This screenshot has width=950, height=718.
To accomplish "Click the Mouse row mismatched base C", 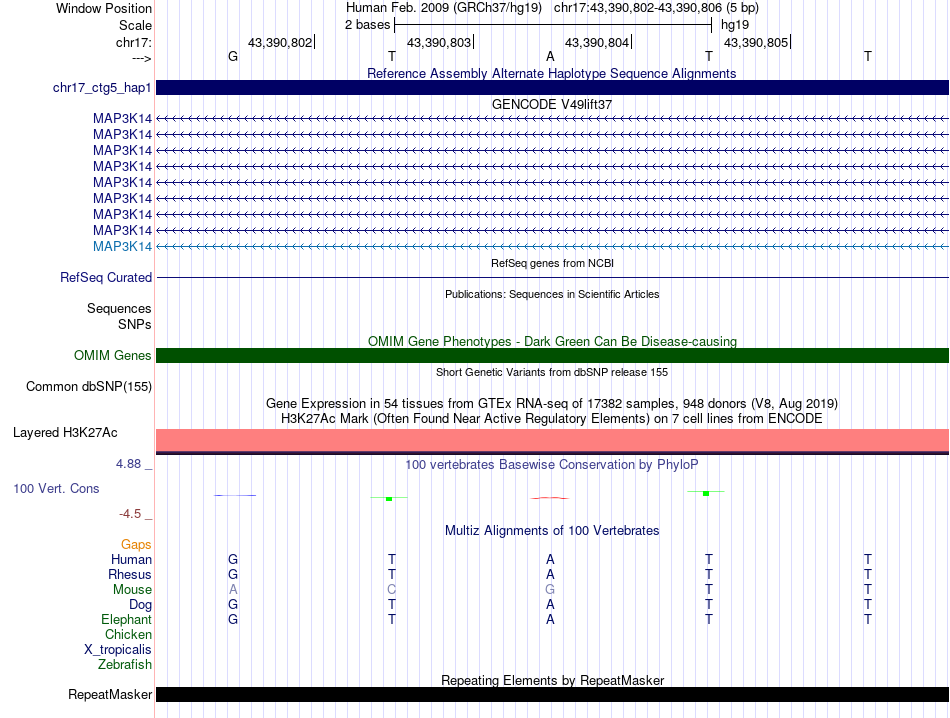I will point(391,590).
